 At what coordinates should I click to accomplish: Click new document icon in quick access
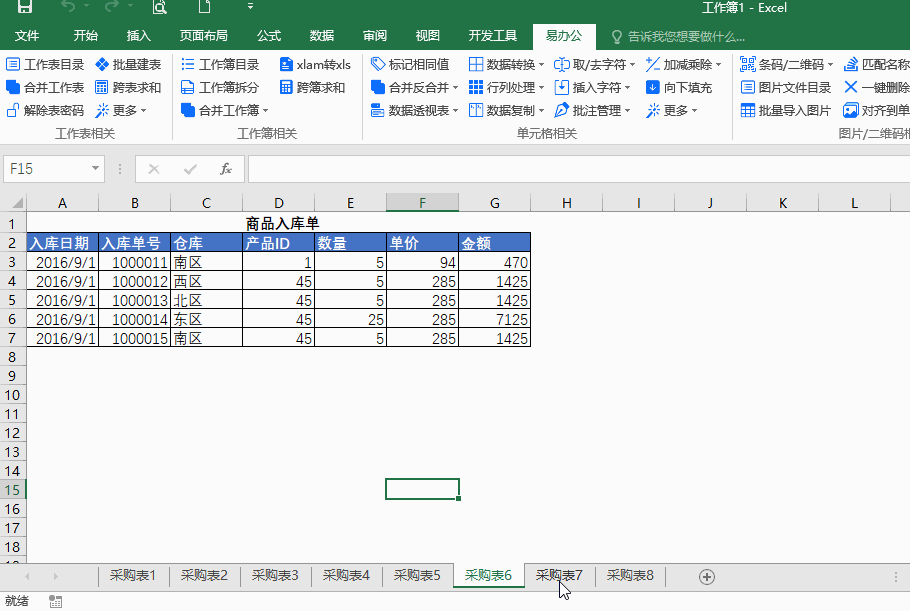click(204, 6)
